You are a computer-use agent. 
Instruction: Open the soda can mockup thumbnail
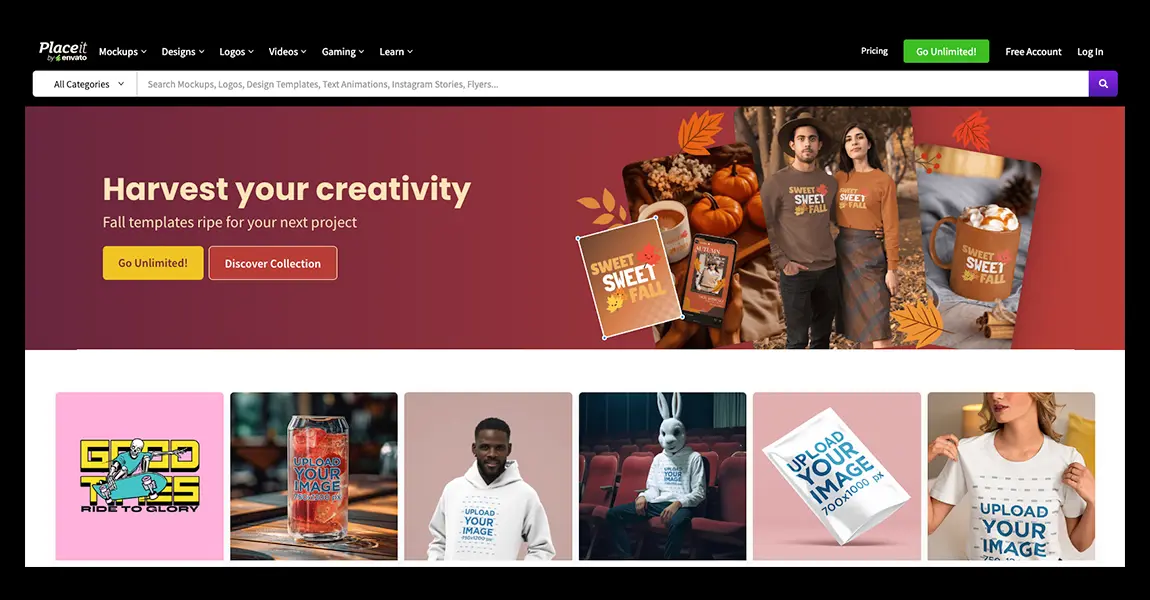tap(314, 476)
